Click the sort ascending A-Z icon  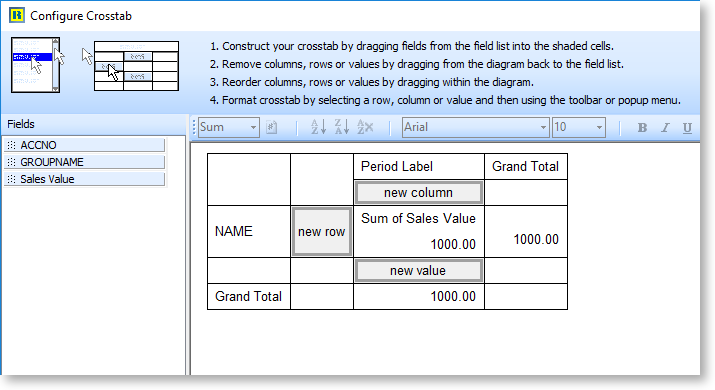(318, 127)
